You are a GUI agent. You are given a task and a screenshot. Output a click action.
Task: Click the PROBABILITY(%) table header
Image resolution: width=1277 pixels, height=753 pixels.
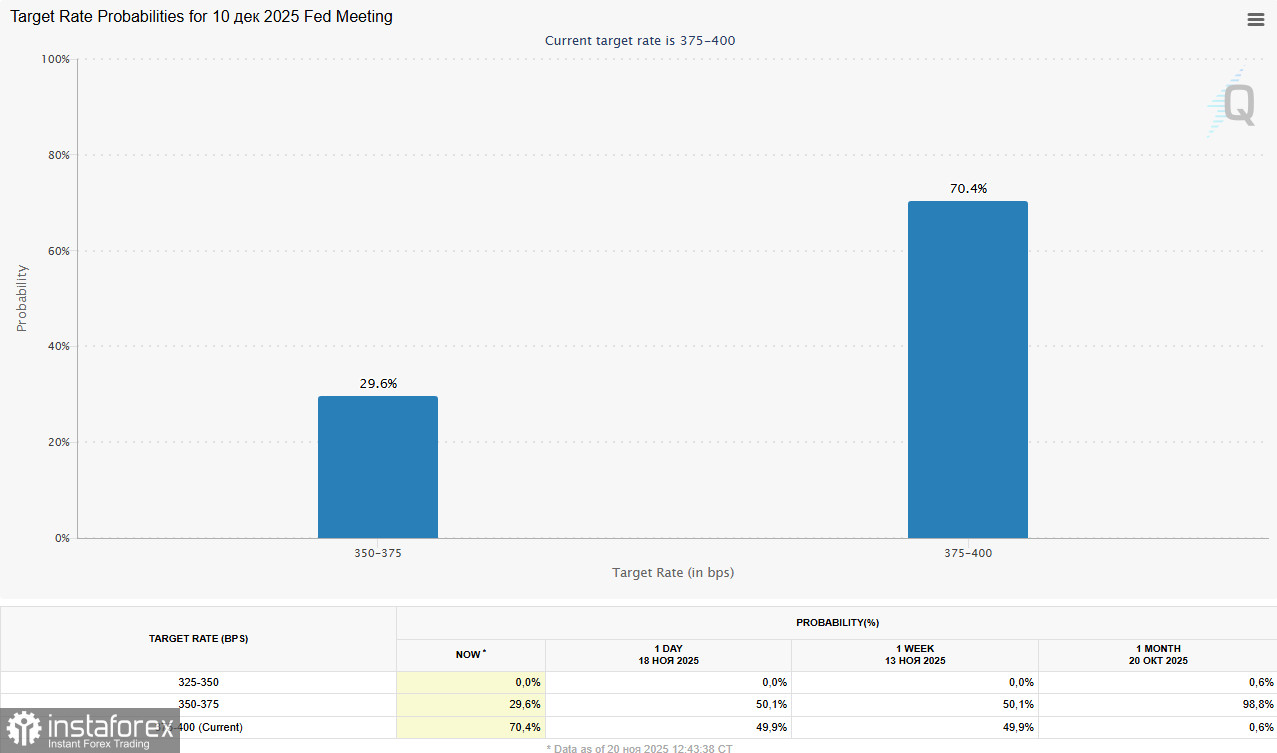[x=837, y=623]
